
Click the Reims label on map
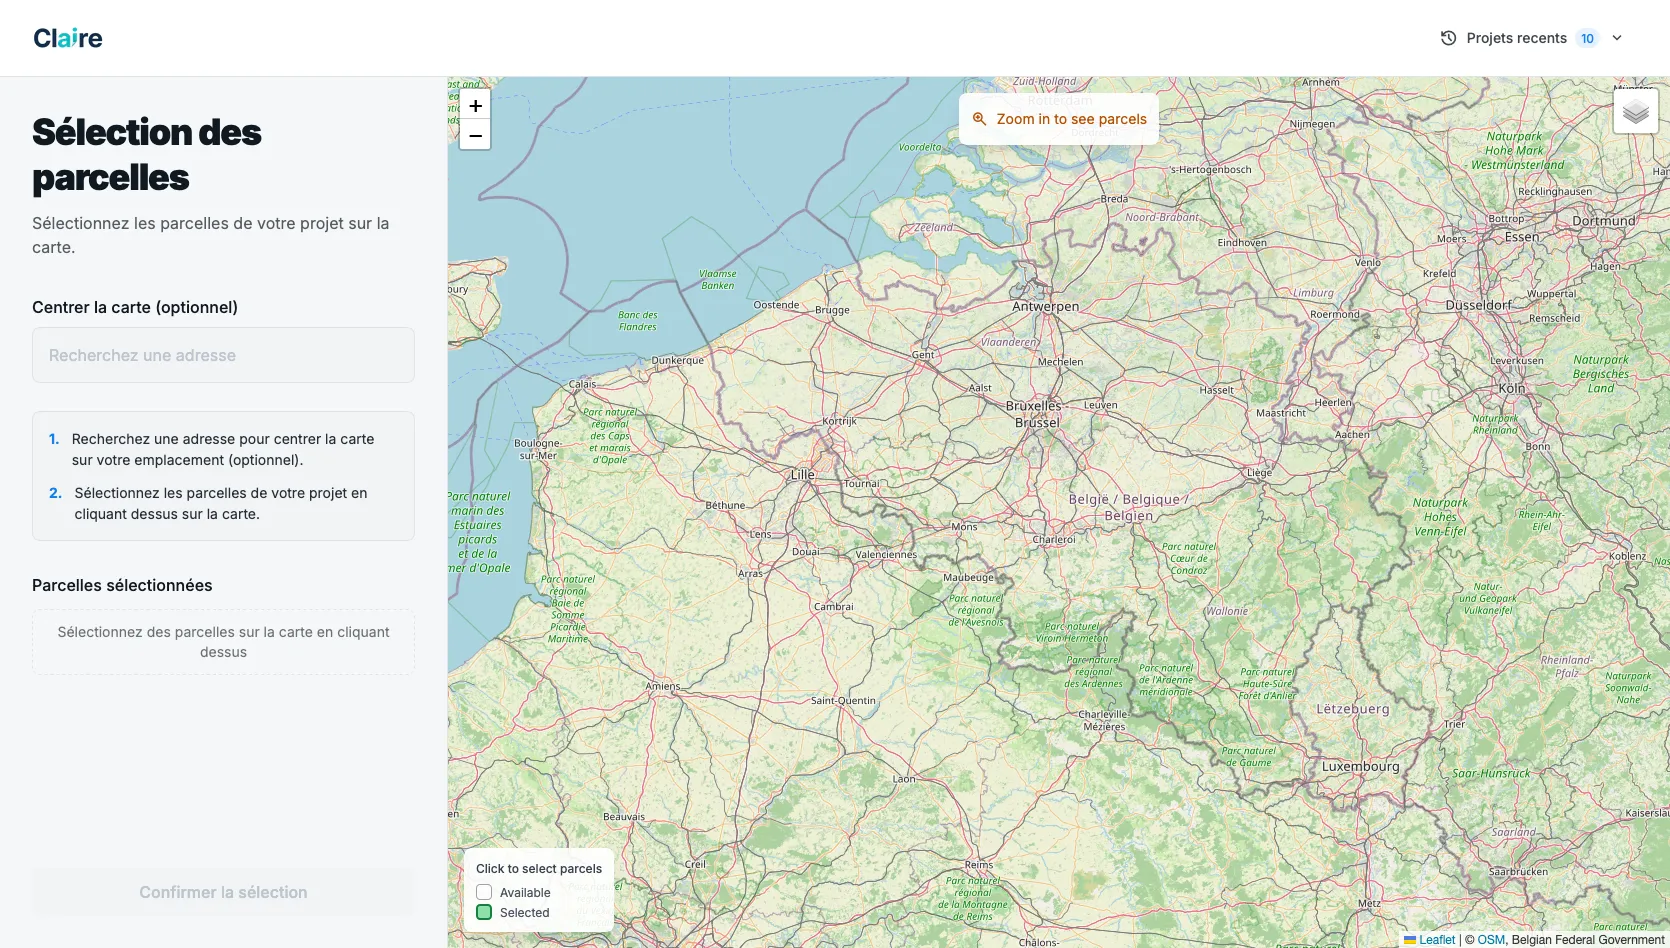979,864
